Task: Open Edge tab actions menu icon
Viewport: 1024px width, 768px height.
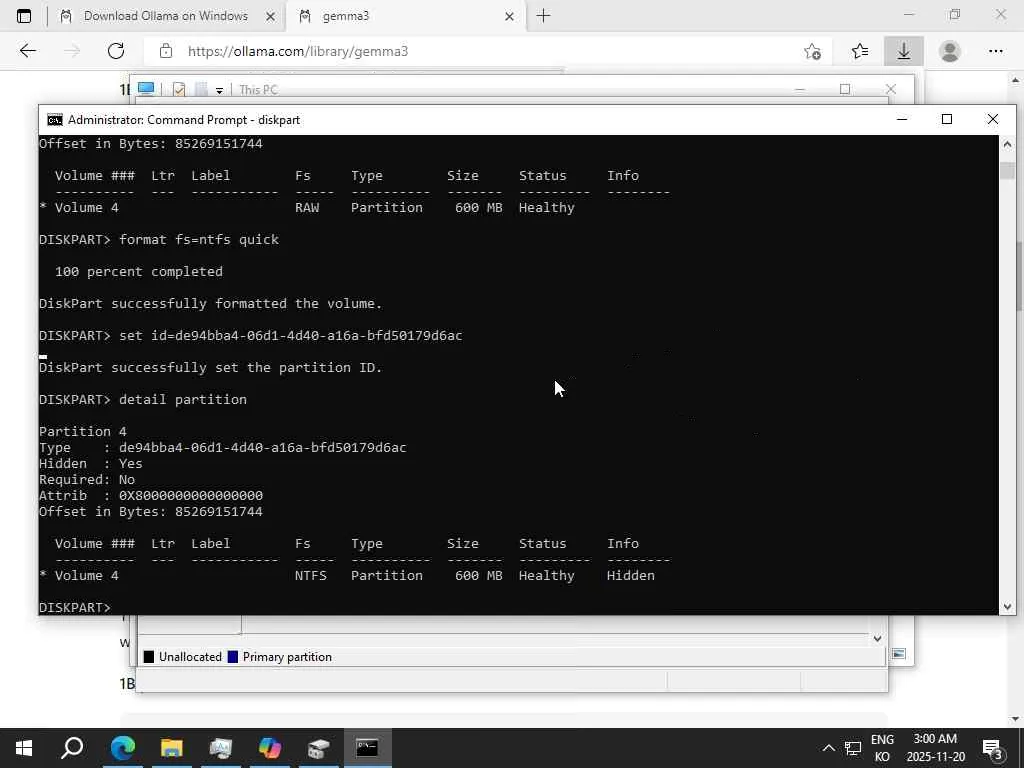Action: pos(24,16)
